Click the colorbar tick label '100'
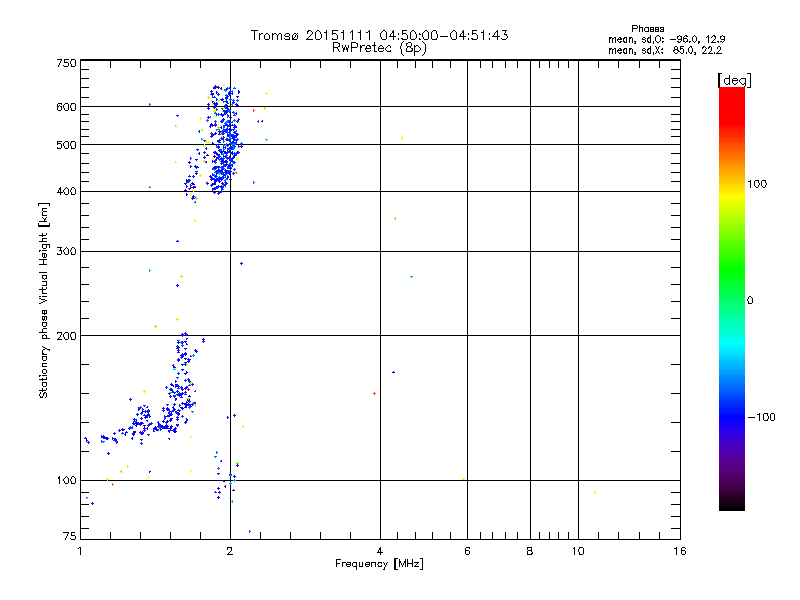 coord(757,184)
